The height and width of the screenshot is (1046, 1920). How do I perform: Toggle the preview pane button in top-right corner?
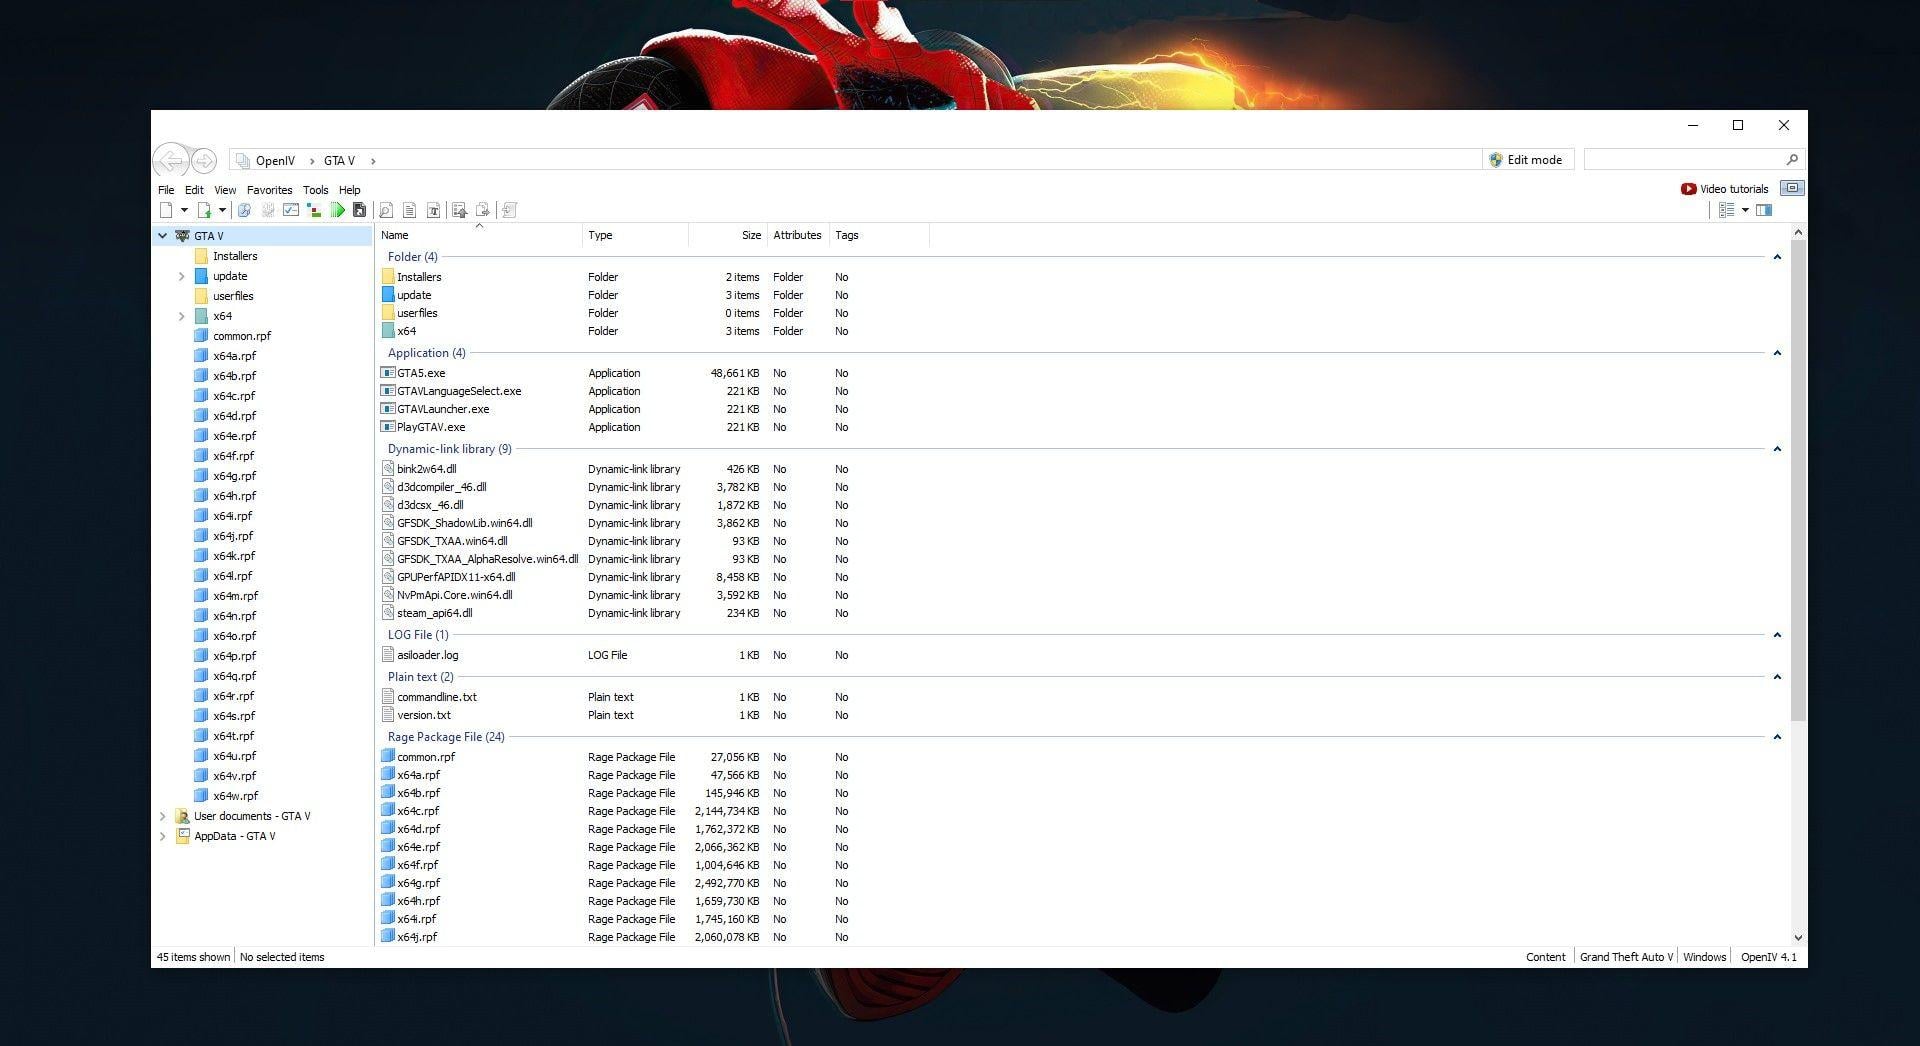1792,187
